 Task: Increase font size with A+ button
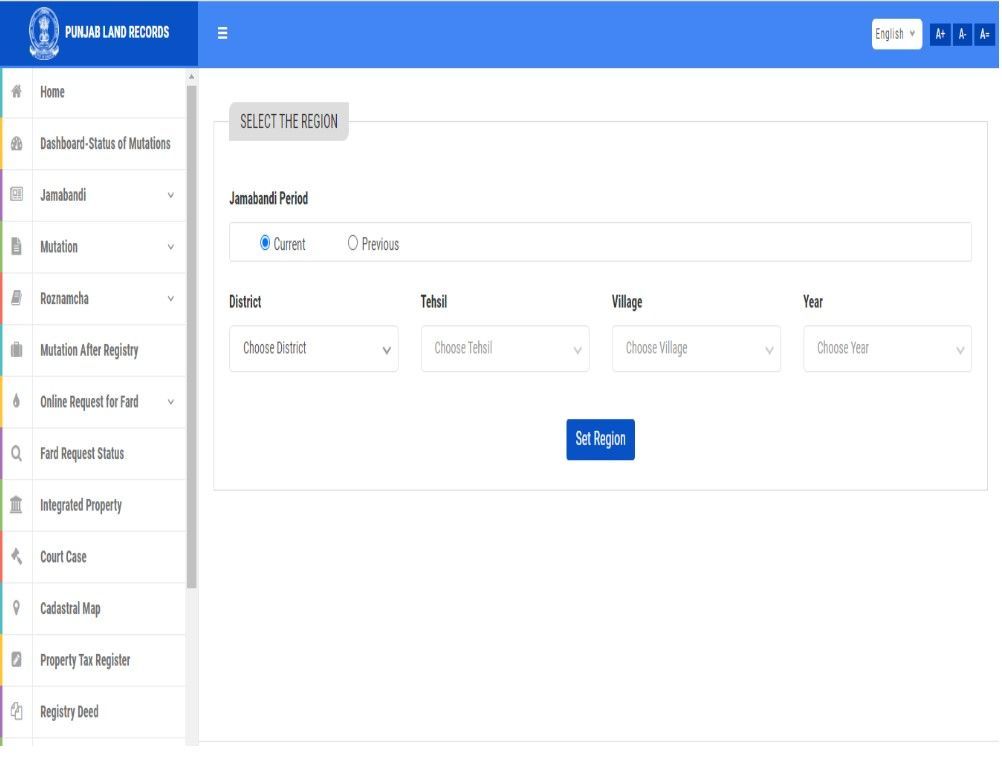click(x=940, y=34)
